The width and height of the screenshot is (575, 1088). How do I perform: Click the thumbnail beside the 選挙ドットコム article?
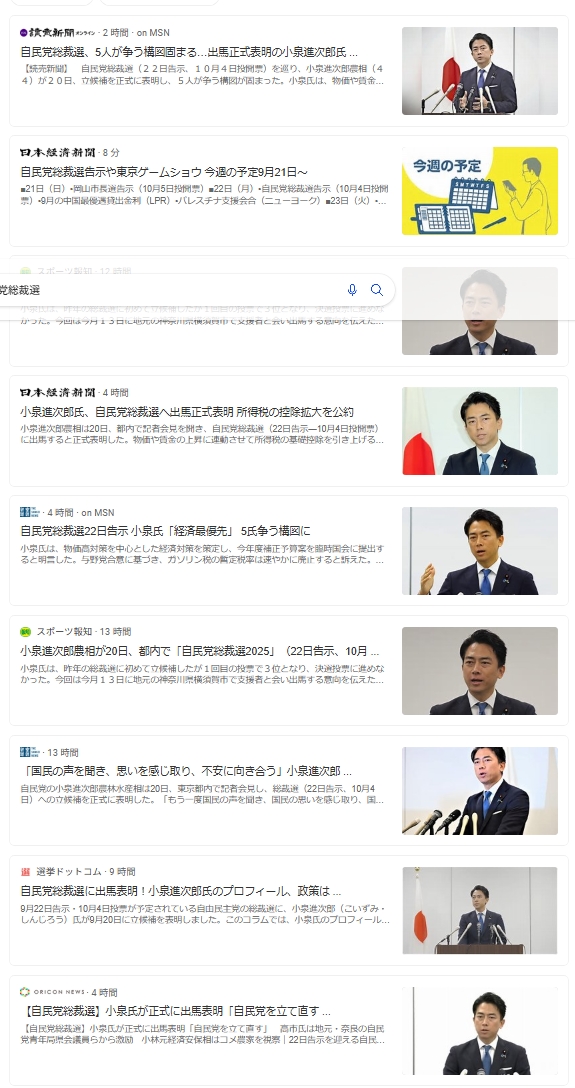pos(480,910)
